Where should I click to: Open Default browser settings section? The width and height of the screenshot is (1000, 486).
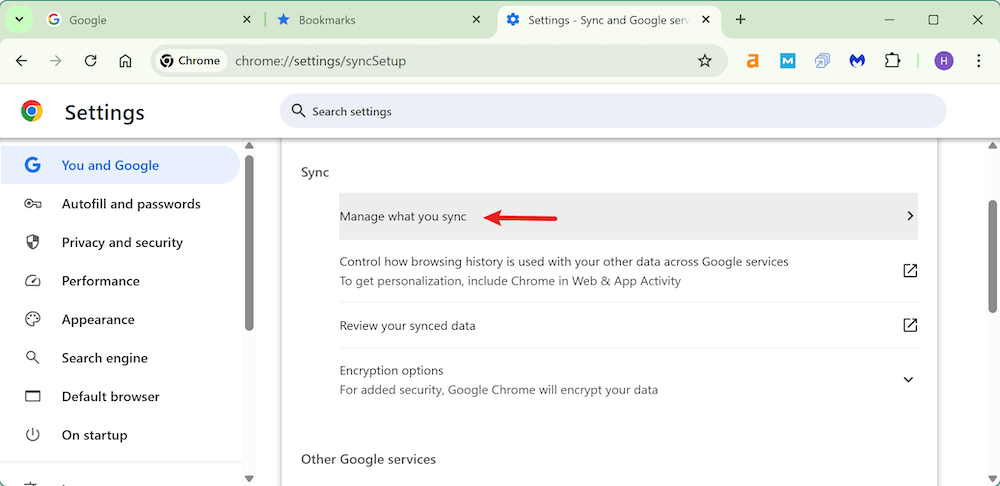click(x=120, y=397)
